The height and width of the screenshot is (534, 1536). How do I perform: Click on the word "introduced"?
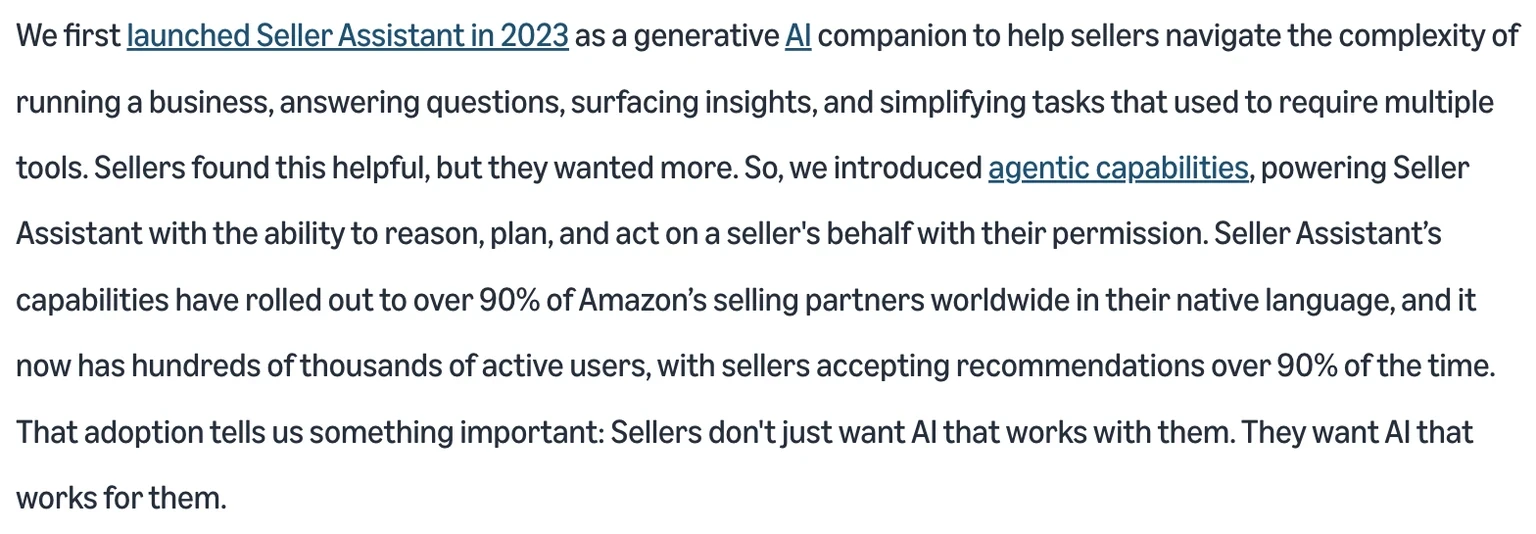[x=907, y=169]
